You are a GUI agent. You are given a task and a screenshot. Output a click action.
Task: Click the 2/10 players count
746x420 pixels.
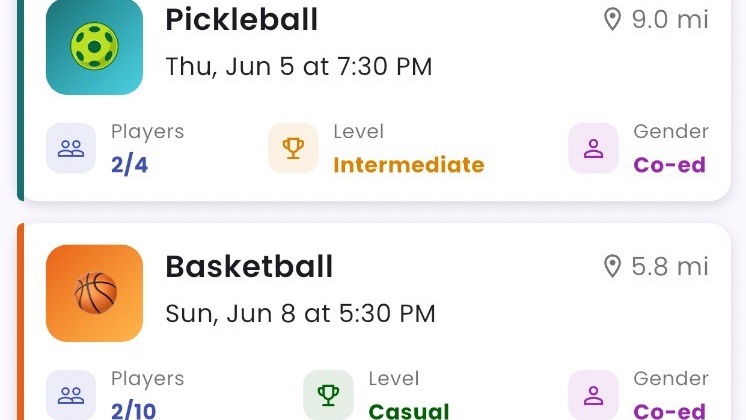click(133, 410)
